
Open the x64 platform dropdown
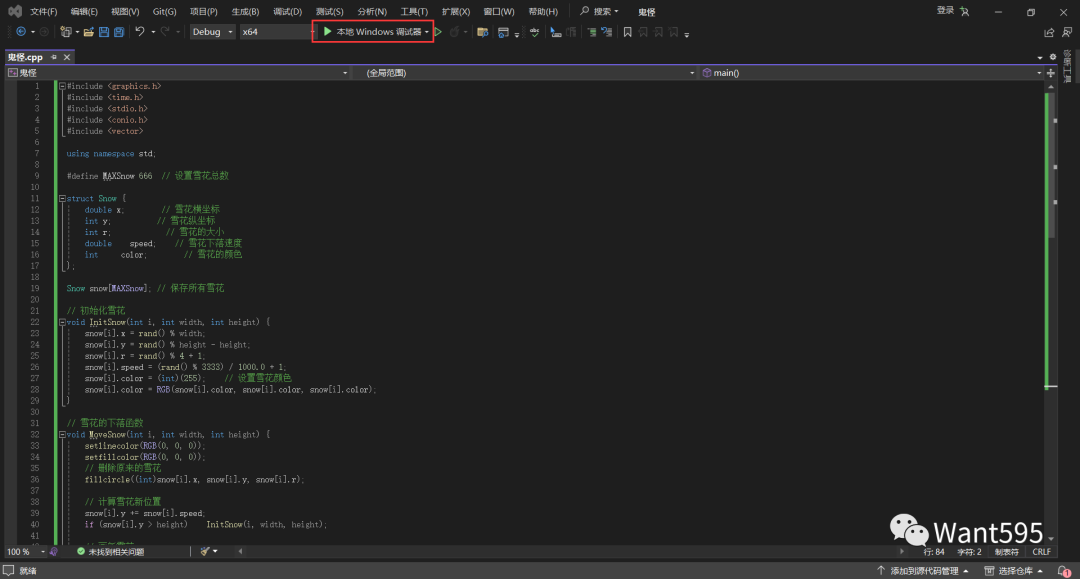[275, 32]
